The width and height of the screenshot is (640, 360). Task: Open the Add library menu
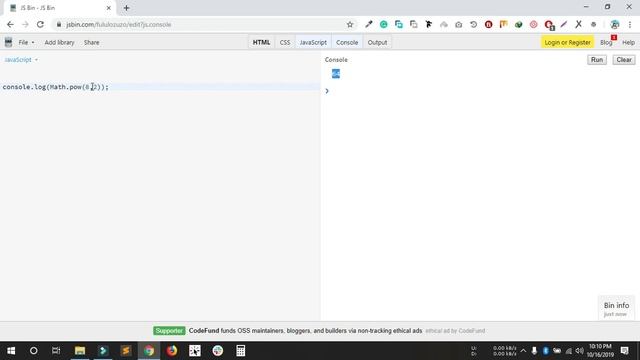pos(59,42)
